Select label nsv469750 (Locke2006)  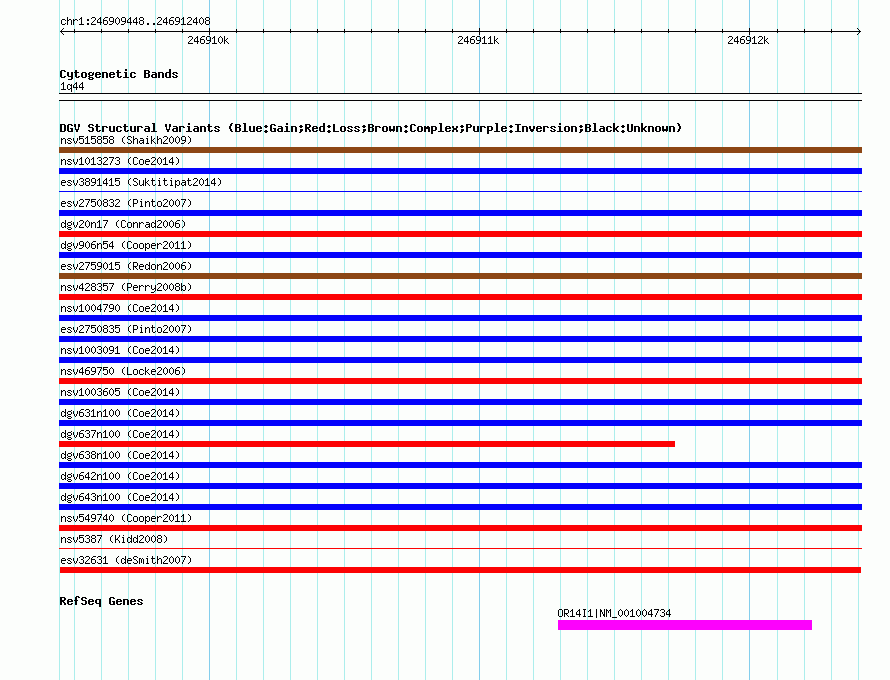[x=123, y=371]
